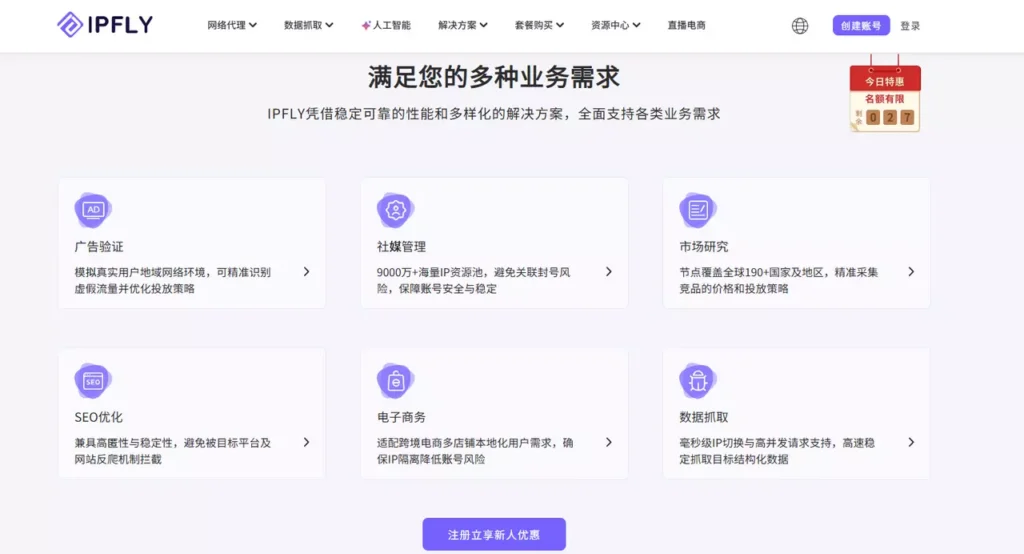
Task: Open the 今日特惠 calendar promo badge
Action: coord(885,93)
